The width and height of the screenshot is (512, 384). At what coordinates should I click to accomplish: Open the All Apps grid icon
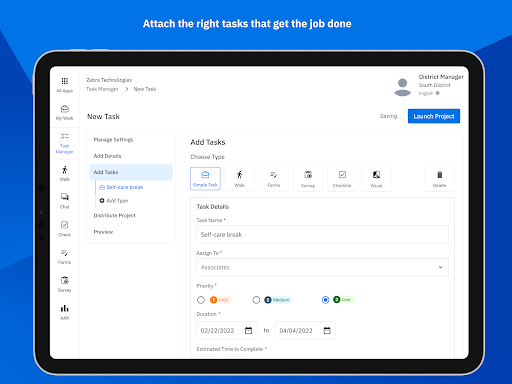[65, 81]
